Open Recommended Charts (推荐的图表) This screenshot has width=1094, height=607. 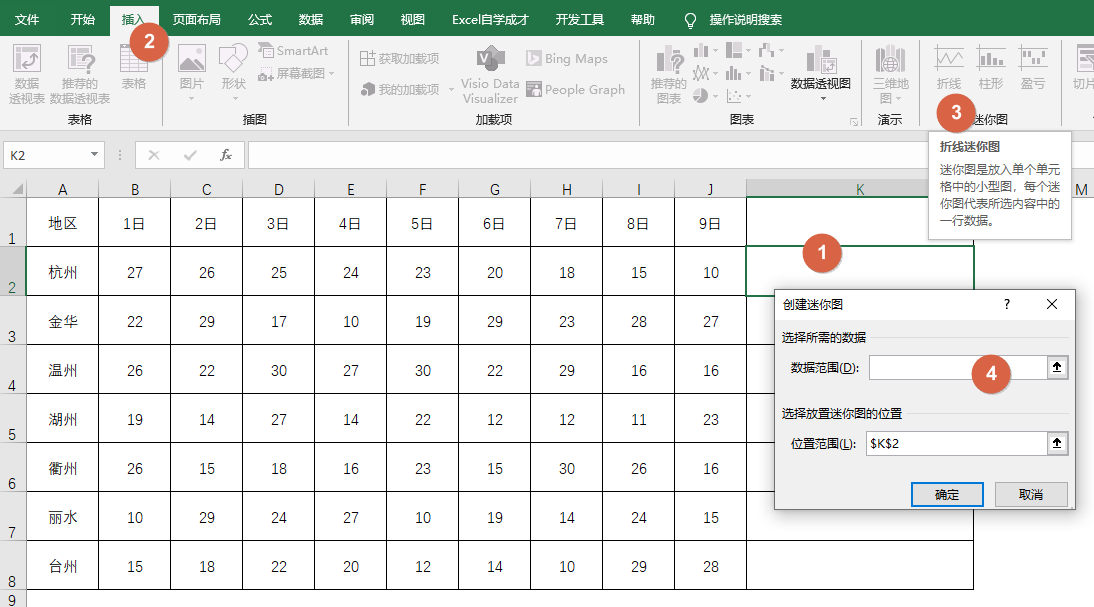coord(668,75)
